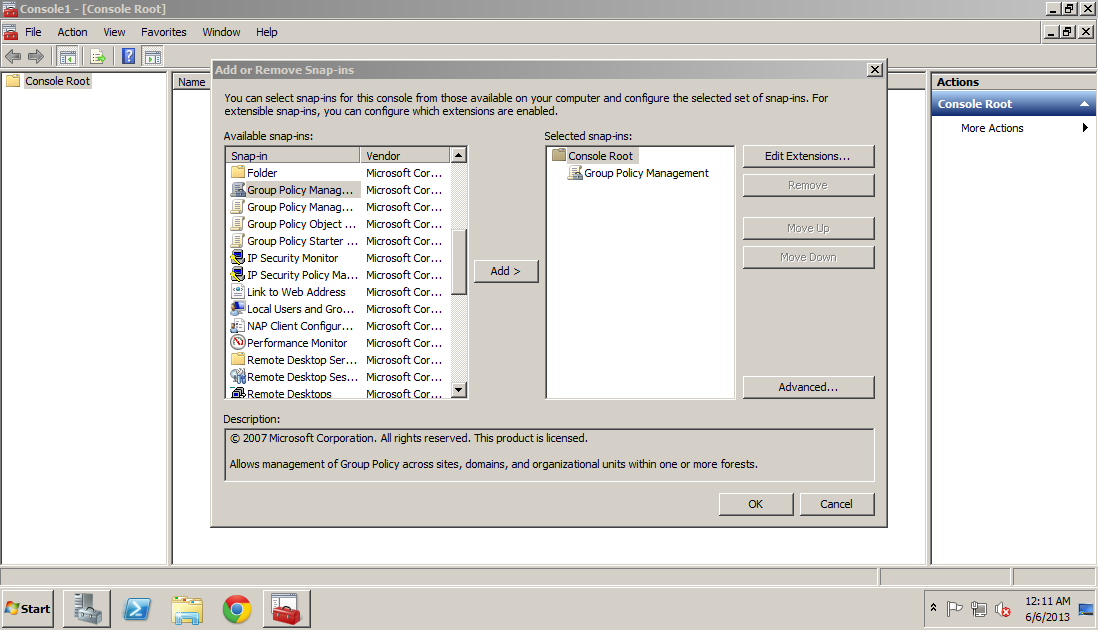Screen dimensions: 1098x630
Task: Click the Name column header in the console
Action: [192, 82]
